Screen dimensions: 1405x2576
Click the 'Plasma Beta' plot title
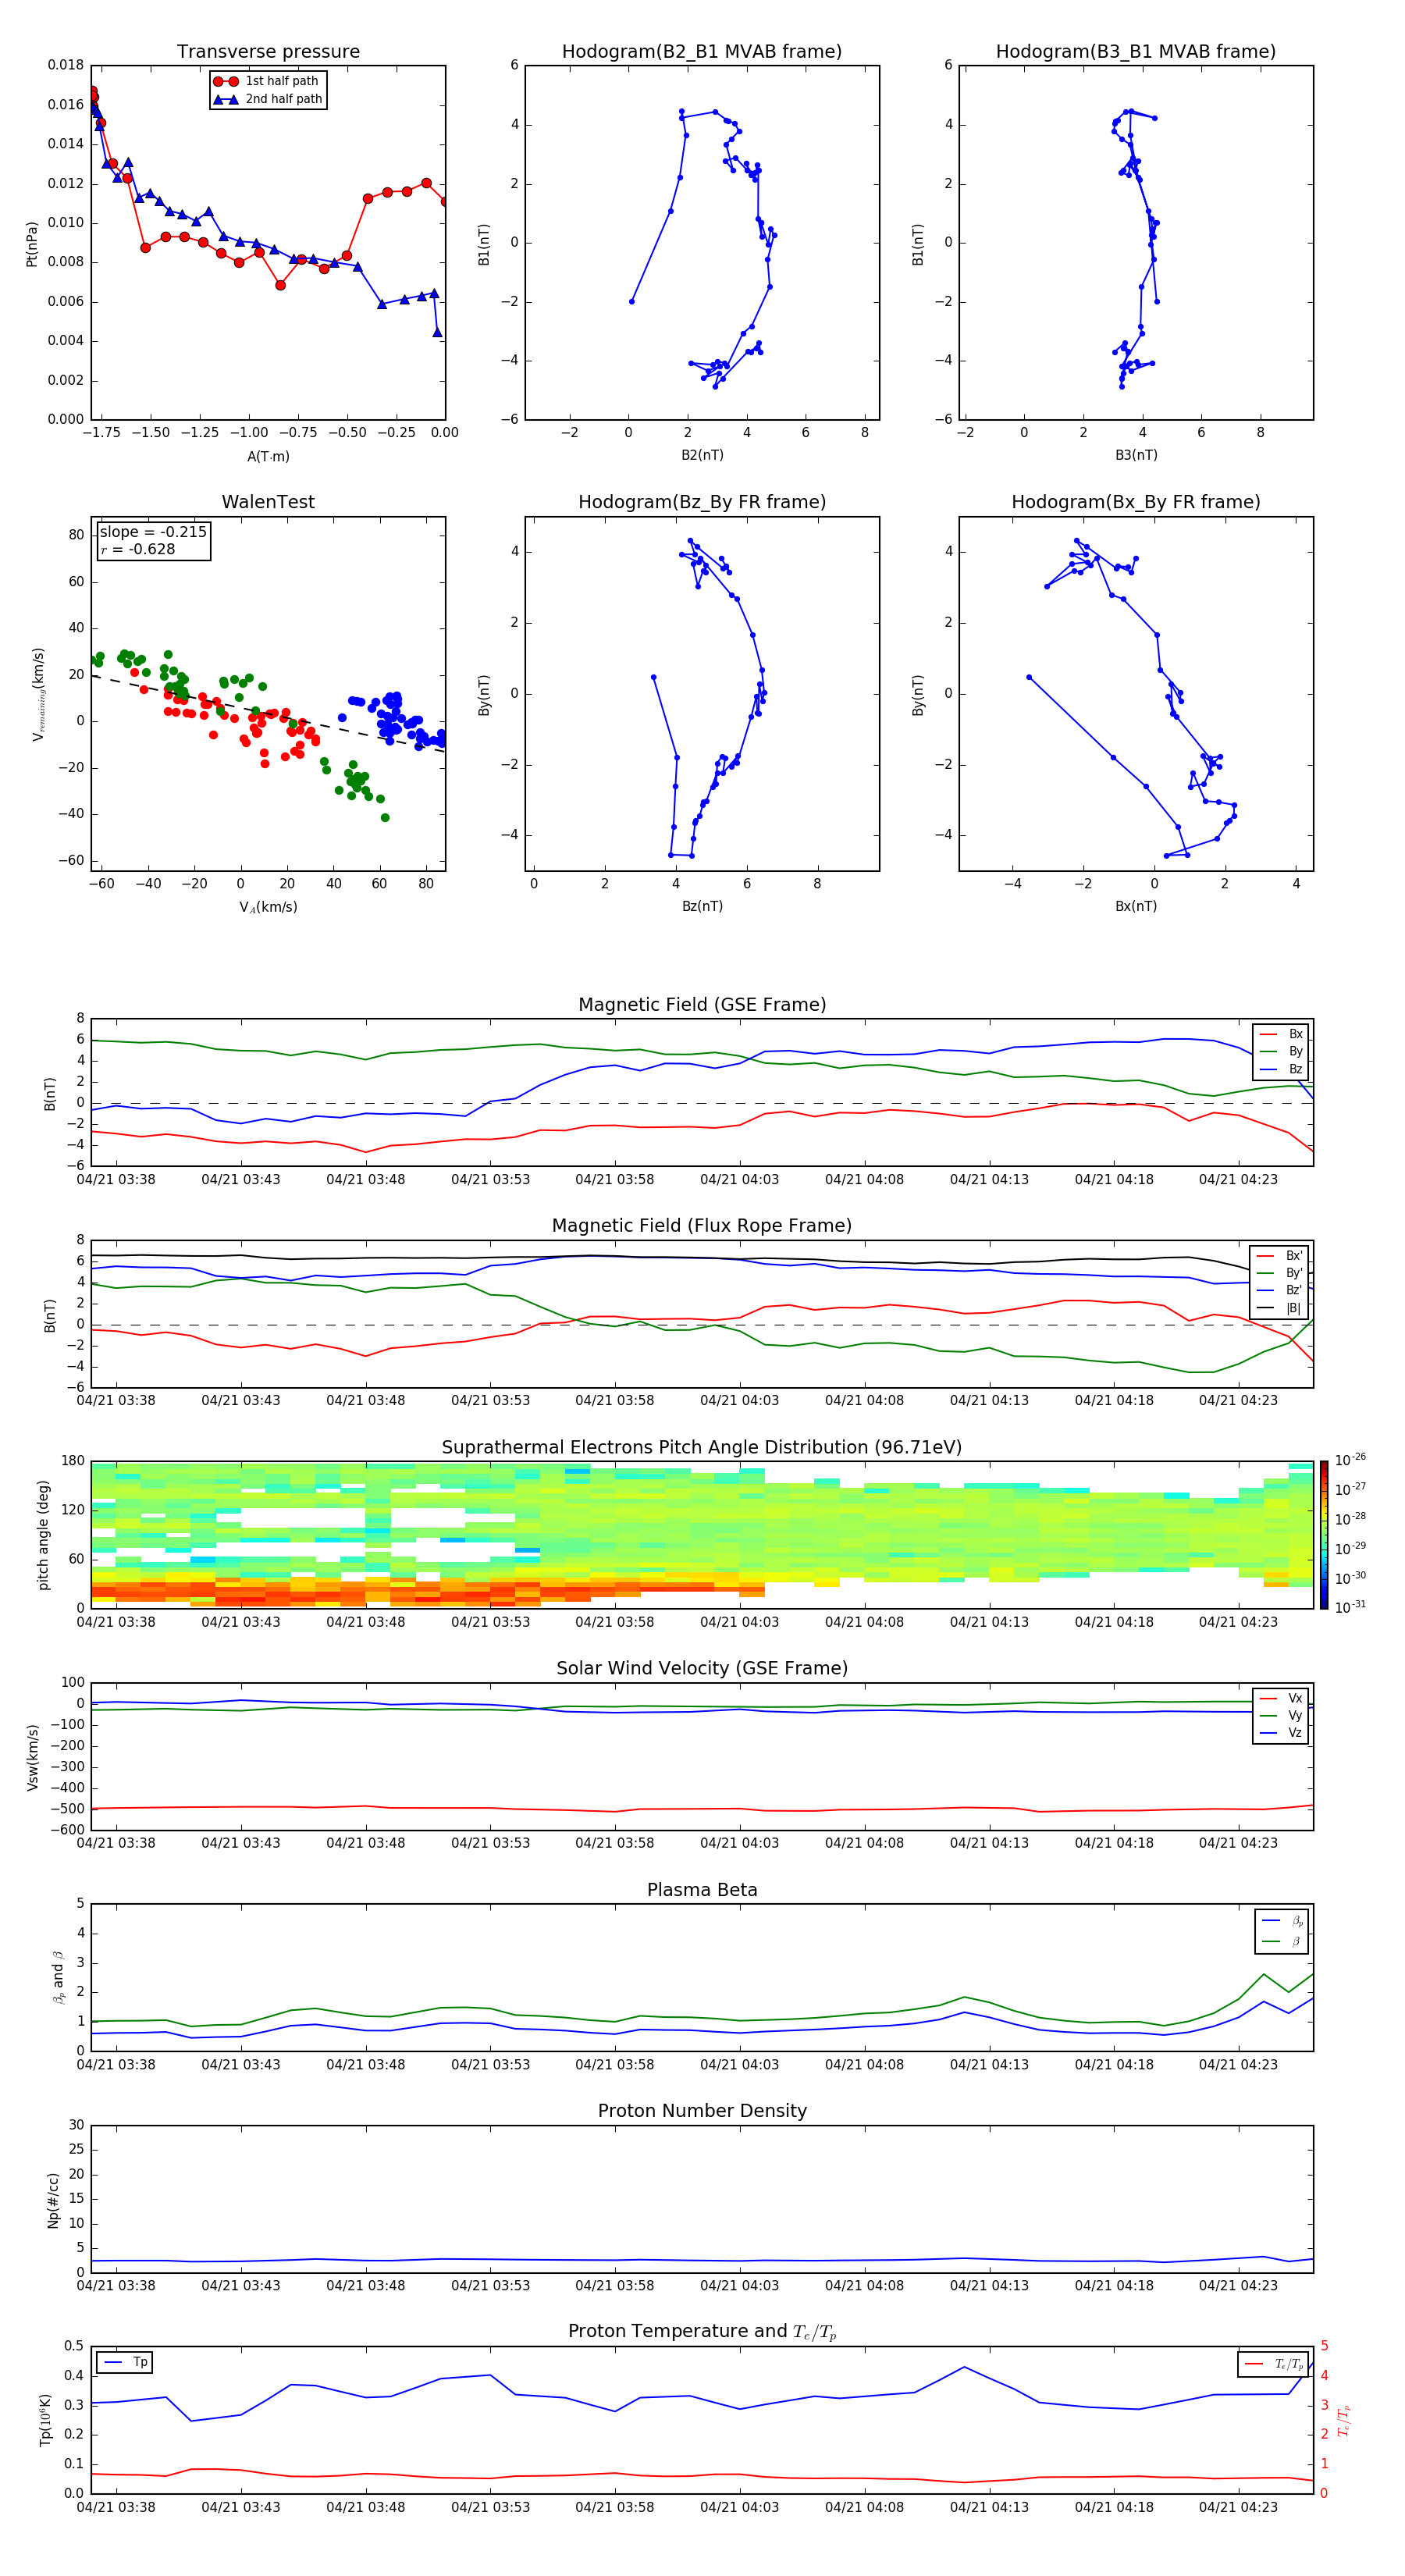[x=702, y=1890]
